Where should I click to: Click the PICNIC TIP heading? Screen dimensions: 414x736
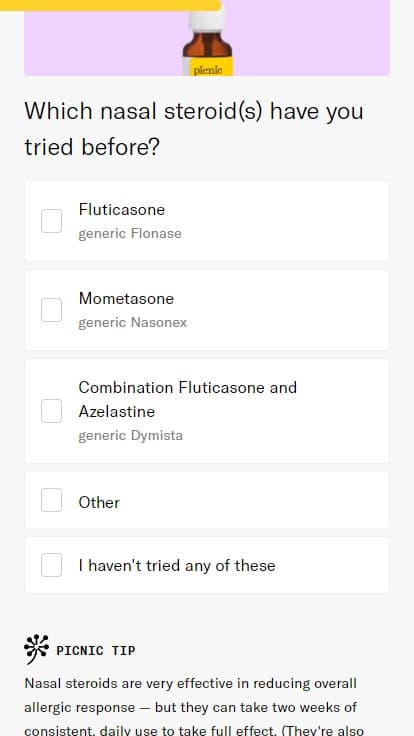[96, 650]
